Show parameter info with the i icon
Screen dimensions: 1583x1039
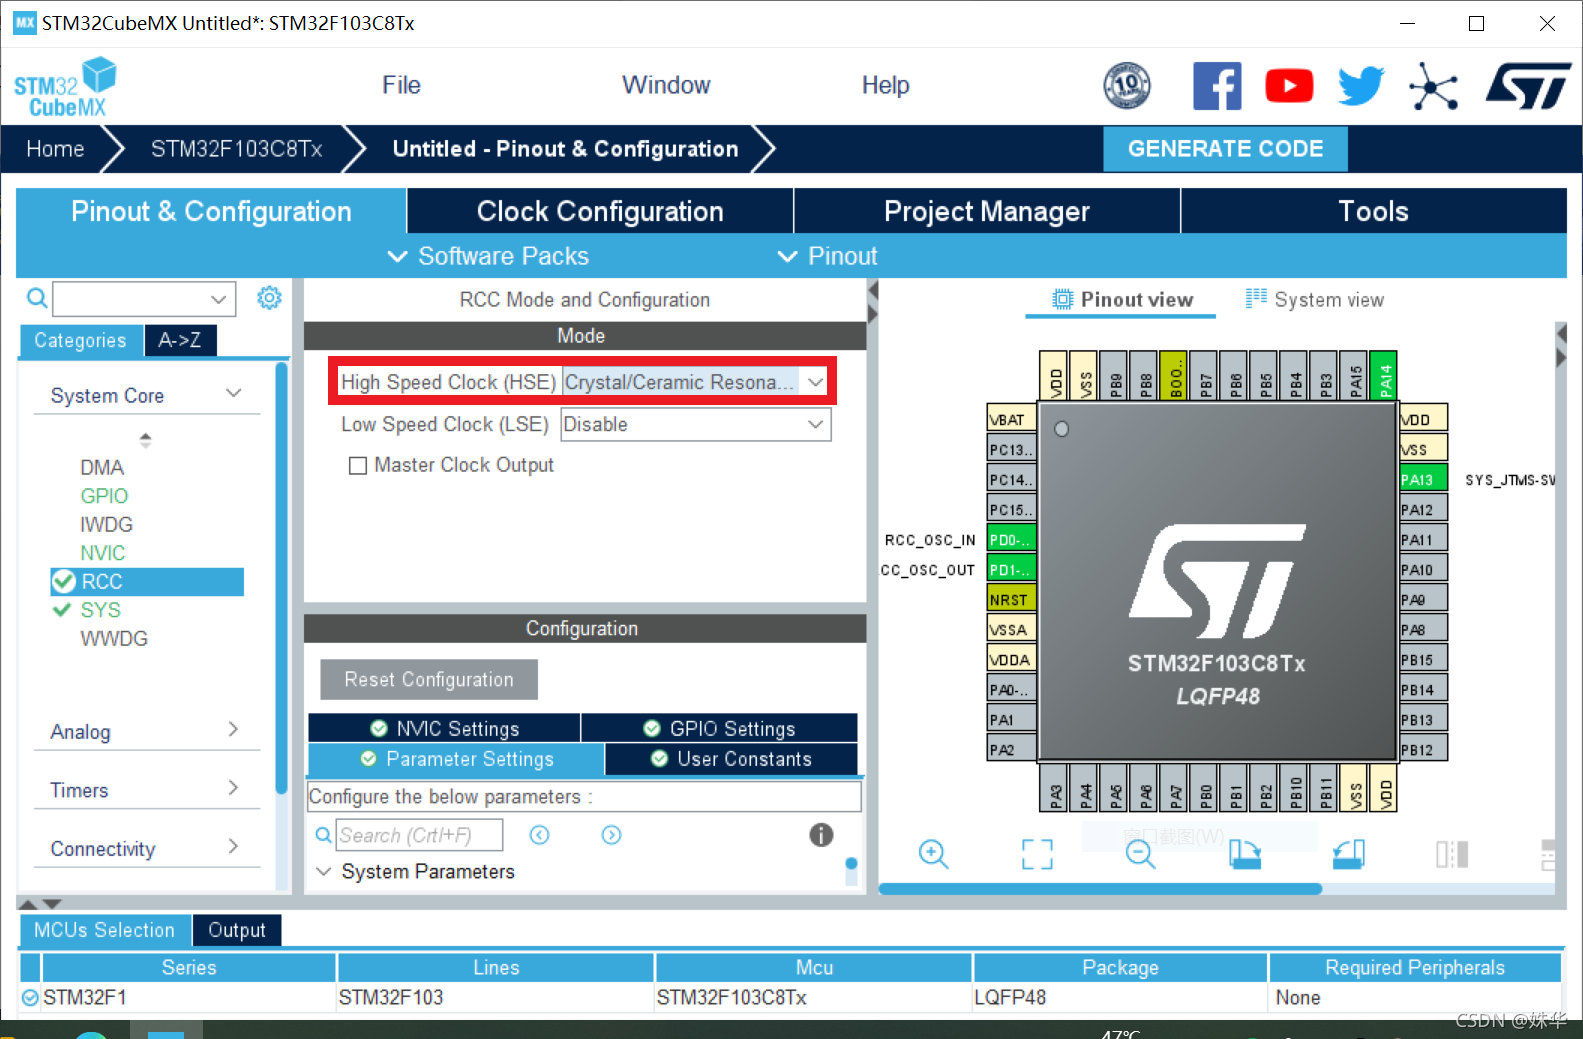pos(821,835)
